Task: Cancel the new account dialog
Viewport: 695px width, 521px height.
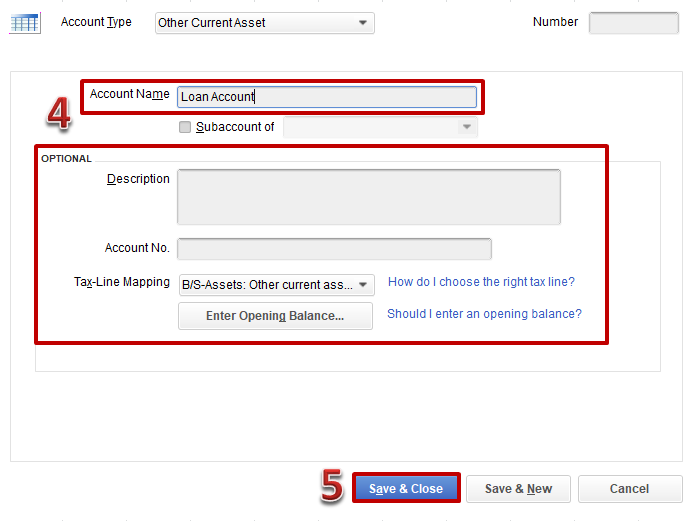Action: (x=629, y=489)
